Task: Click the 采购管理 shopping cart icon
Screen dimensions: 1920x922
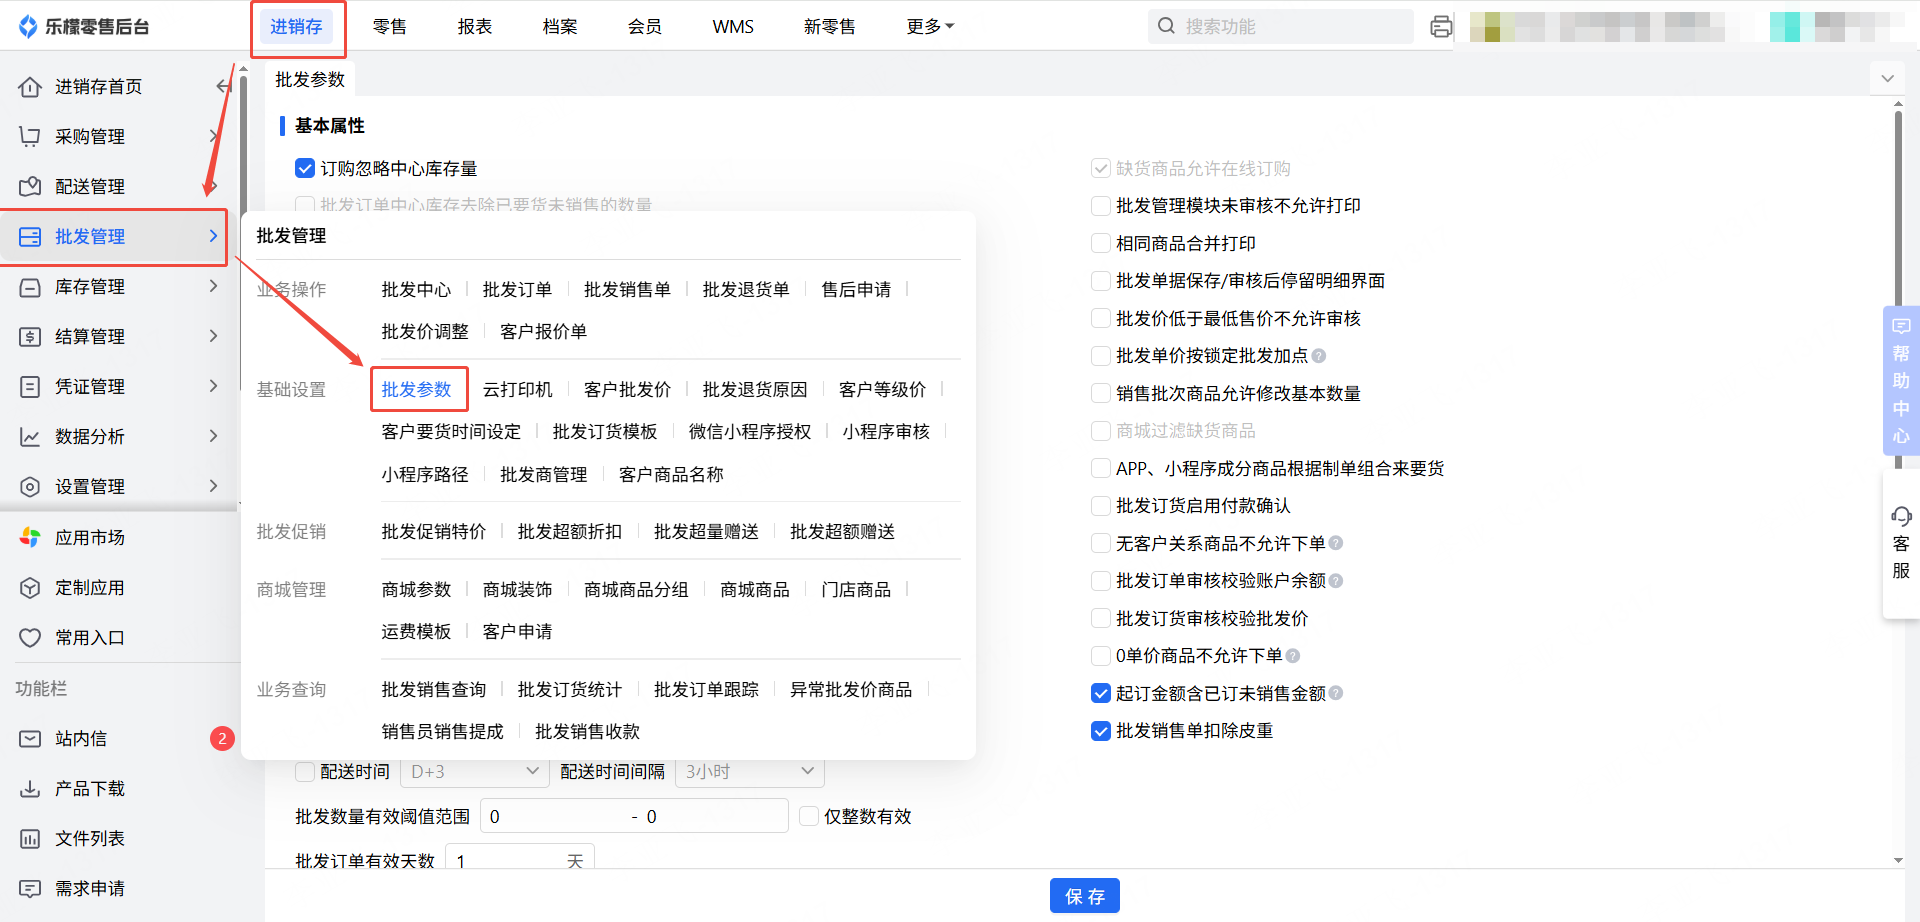Action: (x=30, y=137)
